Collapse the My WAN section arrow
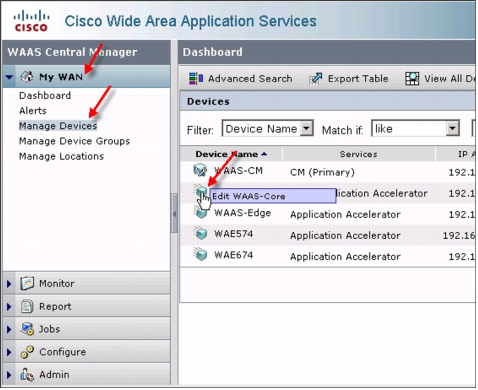 9,77
